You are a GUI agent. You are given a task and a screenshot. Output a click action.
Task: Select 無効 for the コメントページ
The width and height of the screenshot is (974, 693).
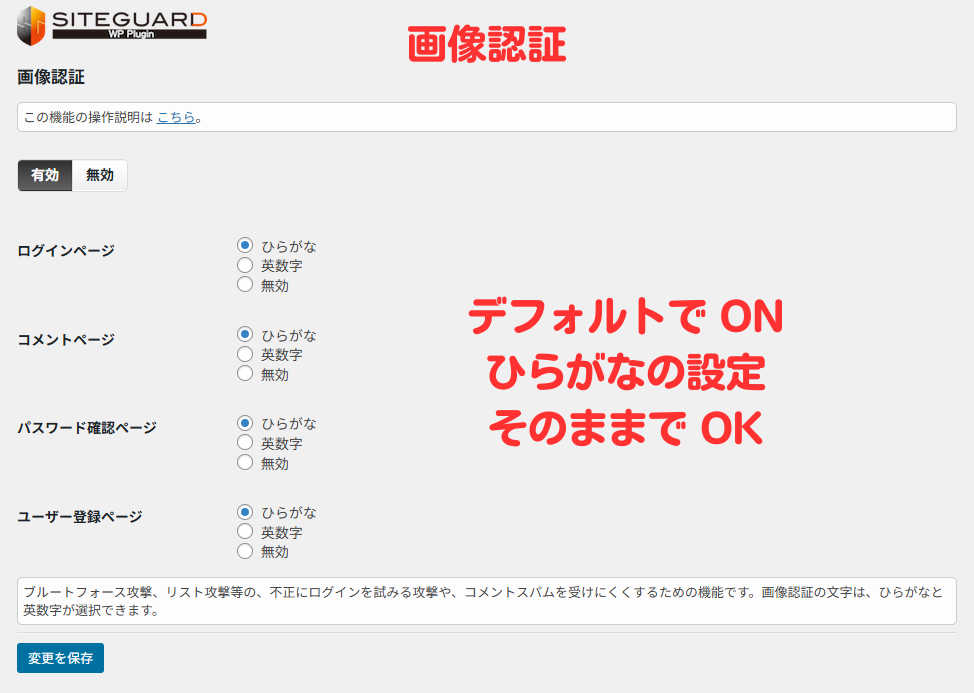244,373
